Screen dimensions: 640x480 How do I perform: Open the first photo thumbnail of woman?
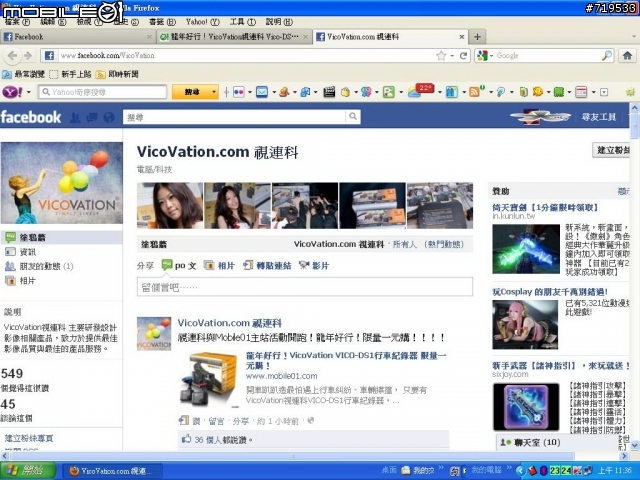tap(170, 206)
